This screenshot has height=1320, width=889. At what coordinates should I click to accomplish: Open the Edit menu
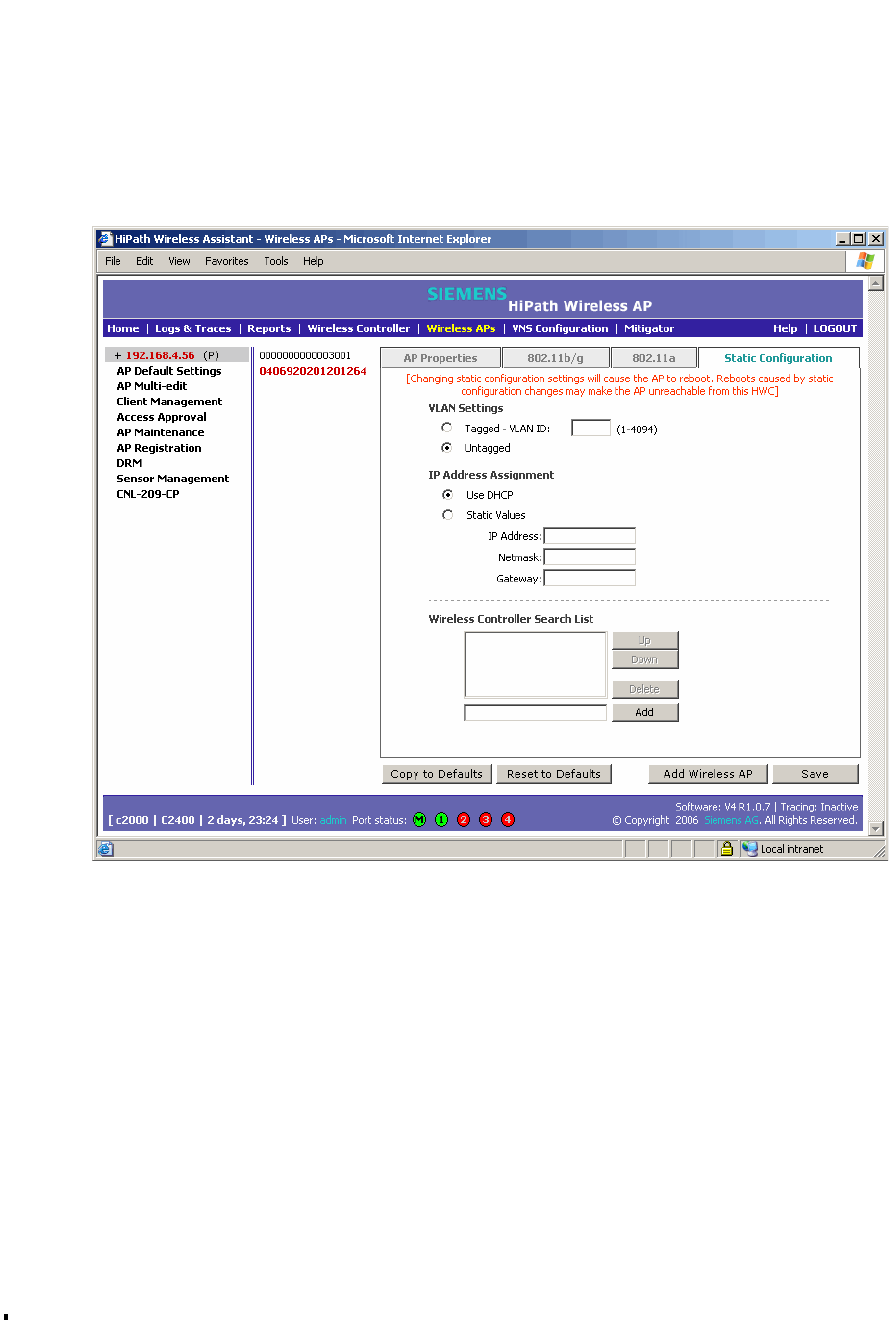(x=145, y=261)
